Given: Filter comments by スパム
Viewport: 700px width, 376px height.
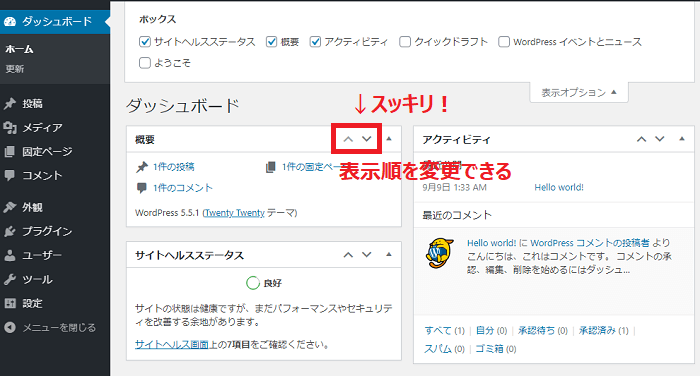Looking at the screenshot, I should tap(438, 349).
